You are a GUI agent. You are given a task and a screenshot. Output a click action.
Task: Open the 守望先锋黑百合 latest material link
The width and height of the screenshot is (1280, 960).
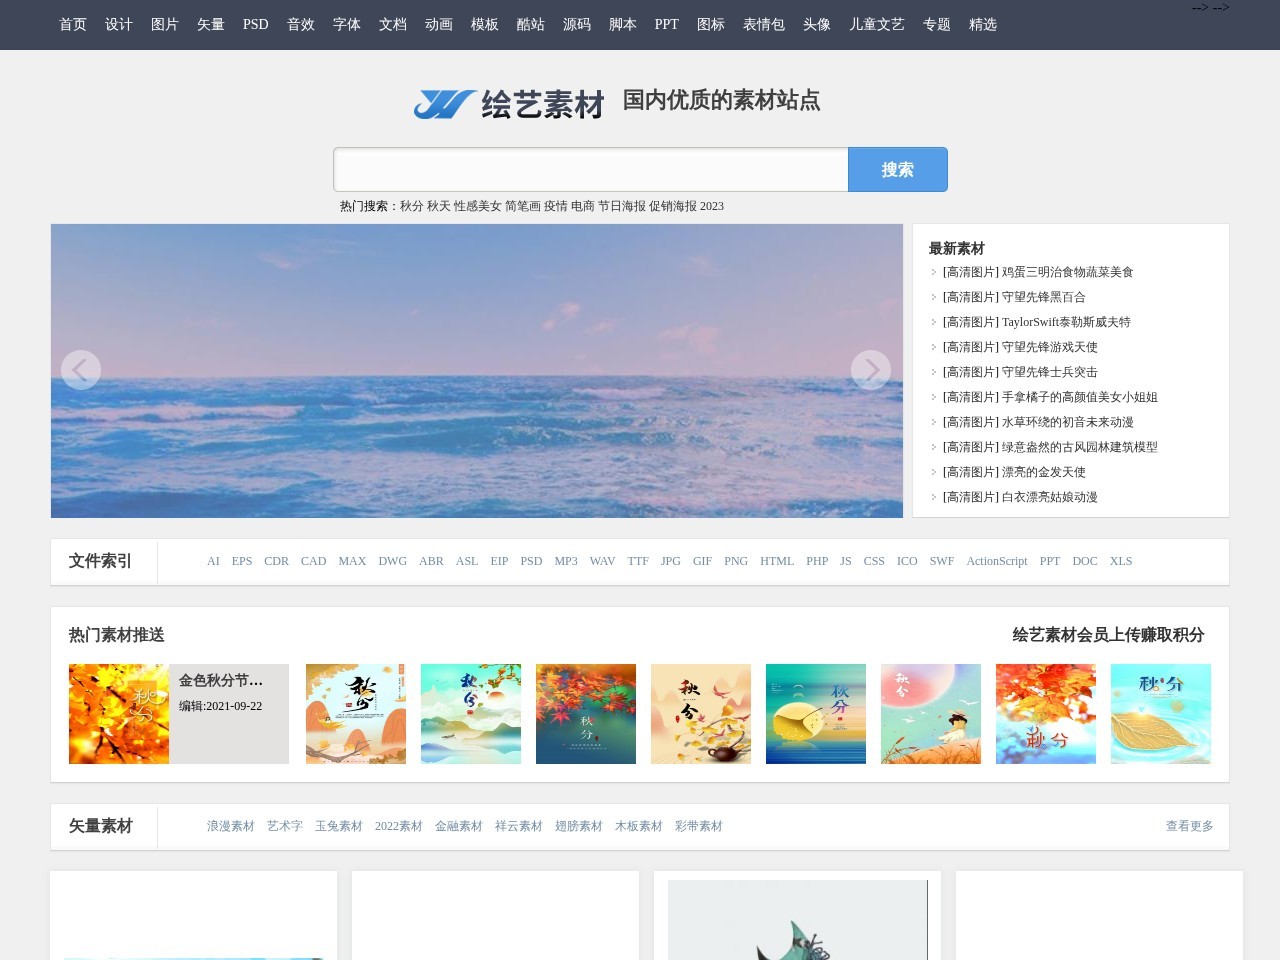pos(1013,297)
